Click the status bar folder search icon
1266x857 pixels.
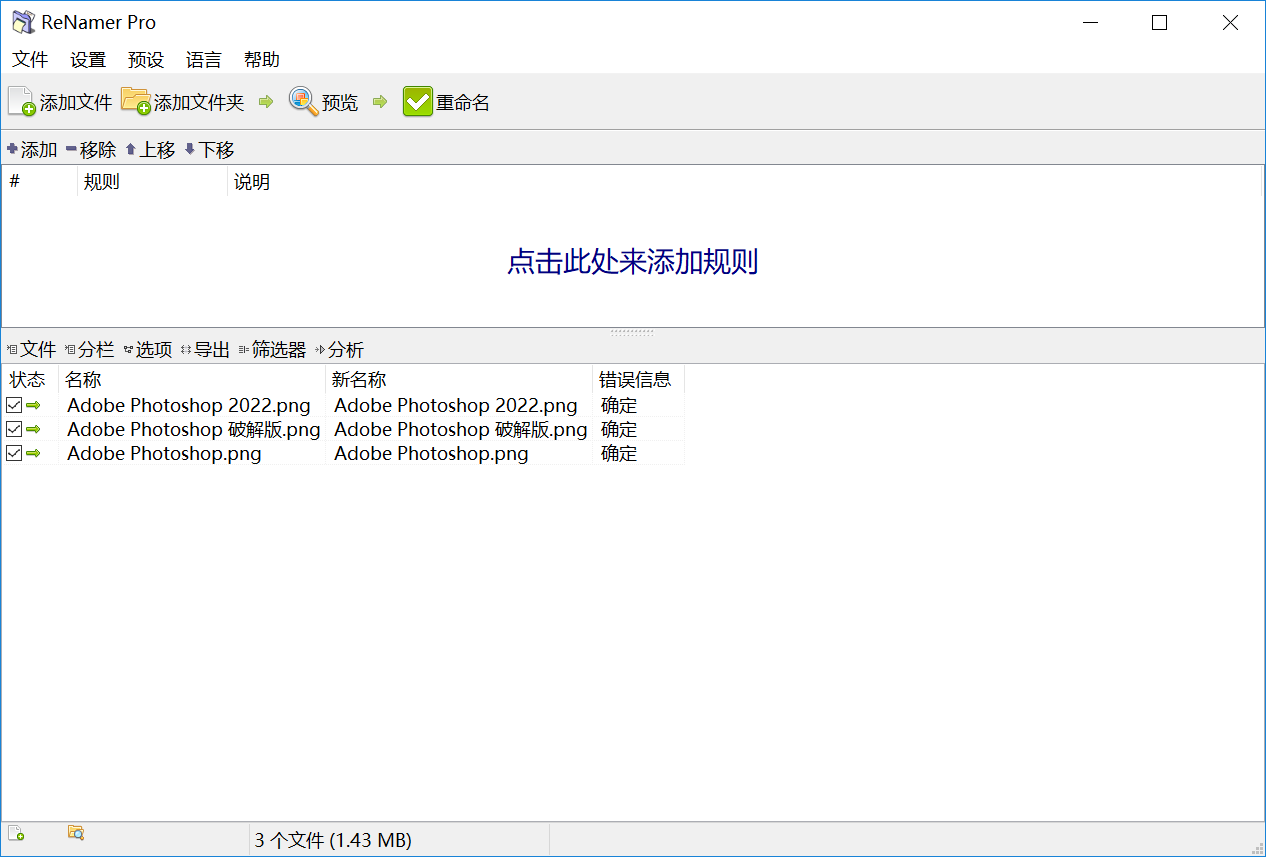pyautogui.click(x=76, y=832)
